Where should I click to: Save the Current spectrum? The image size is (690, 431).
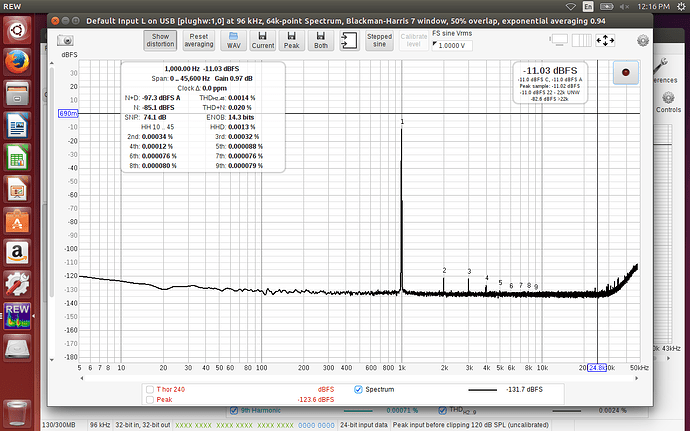263,41
